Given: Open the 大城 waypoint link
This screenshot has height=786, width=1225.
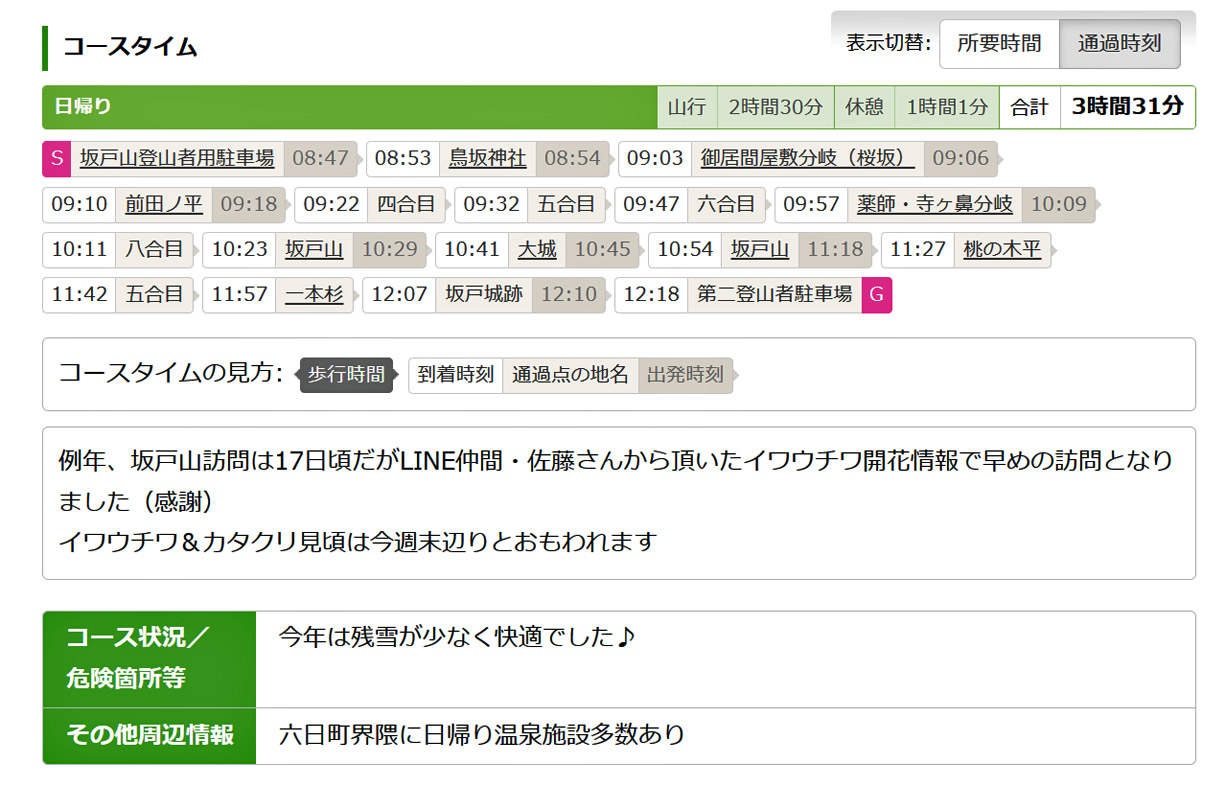Looking at the screenshot, I should [x=536, y=249].
